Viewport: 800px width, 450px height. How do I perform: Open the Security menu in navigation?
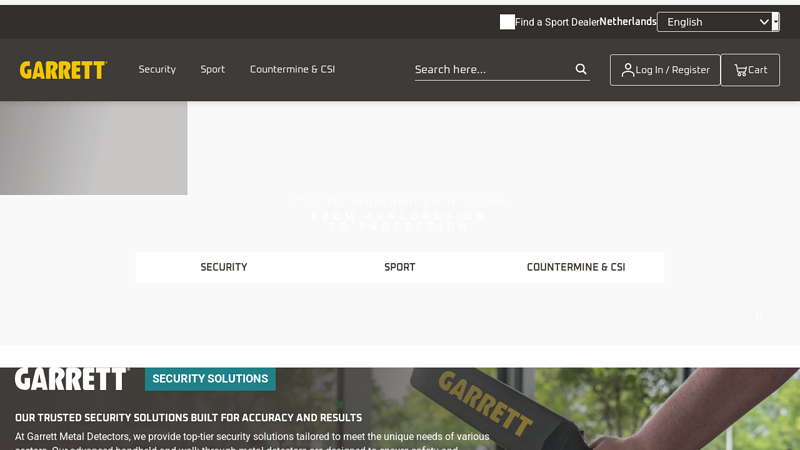point(157,69)
